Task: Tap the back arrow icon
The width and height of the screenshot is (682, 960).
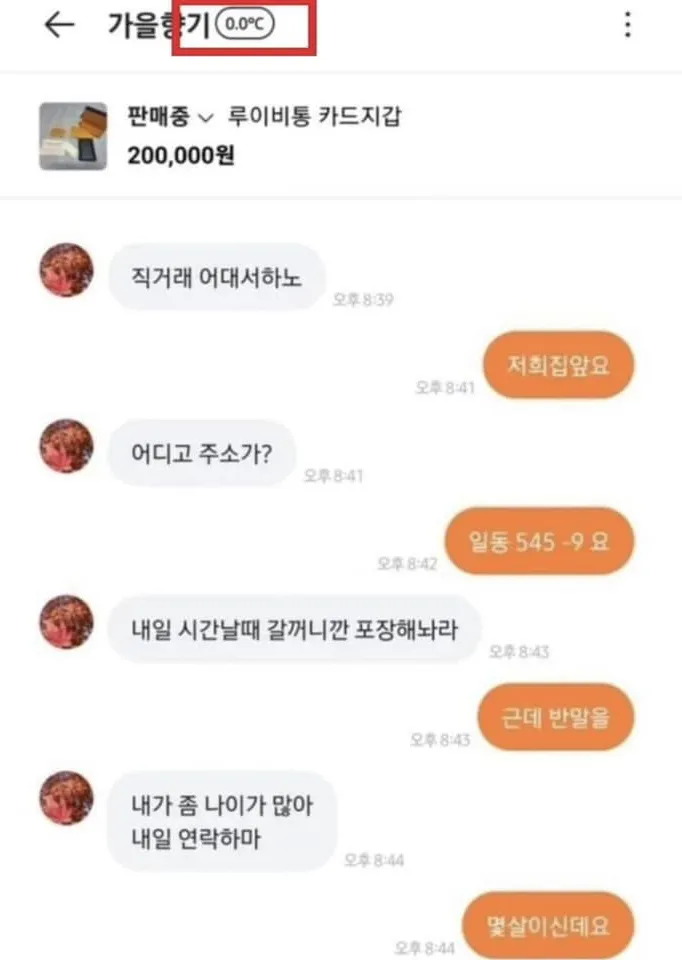Action: pos(59,25)
